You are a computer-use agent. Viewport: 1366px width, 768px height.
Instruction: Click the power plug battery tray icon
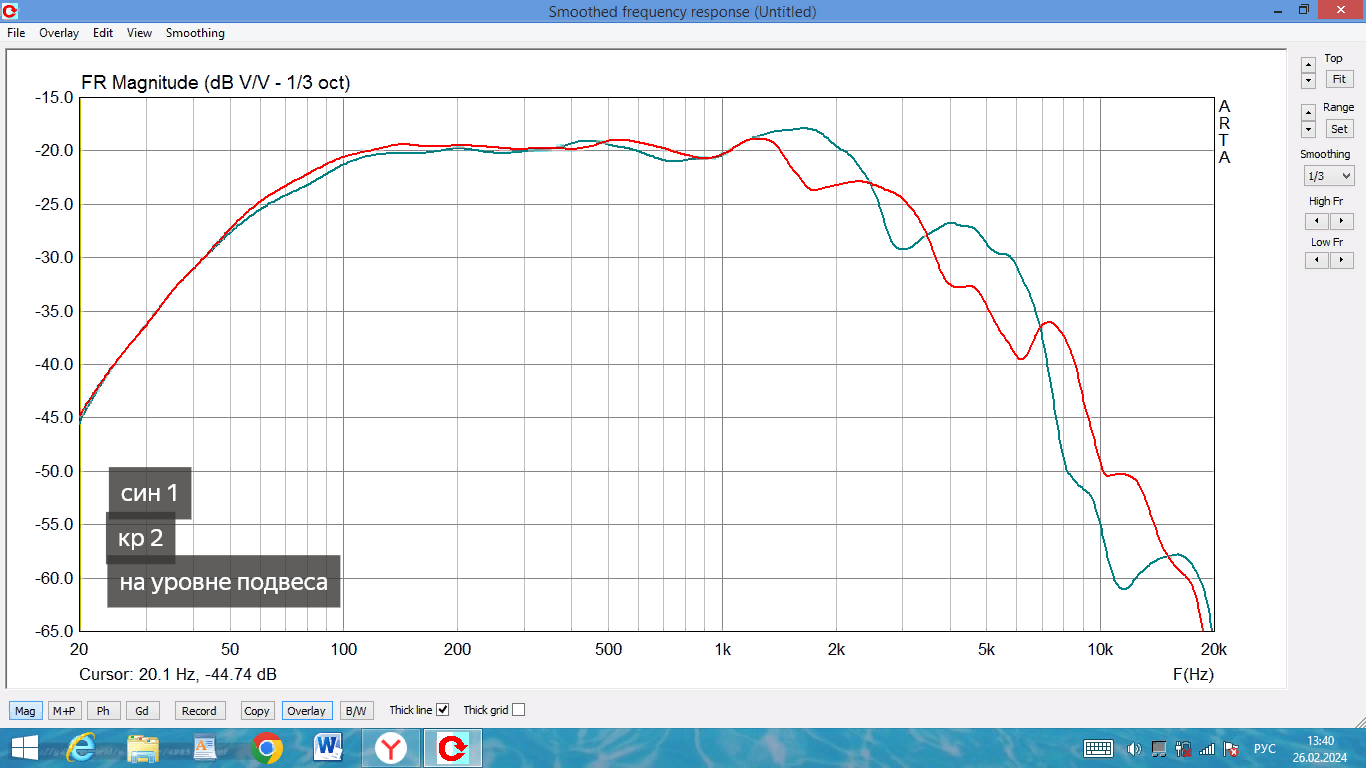[x=1183, y=748]
